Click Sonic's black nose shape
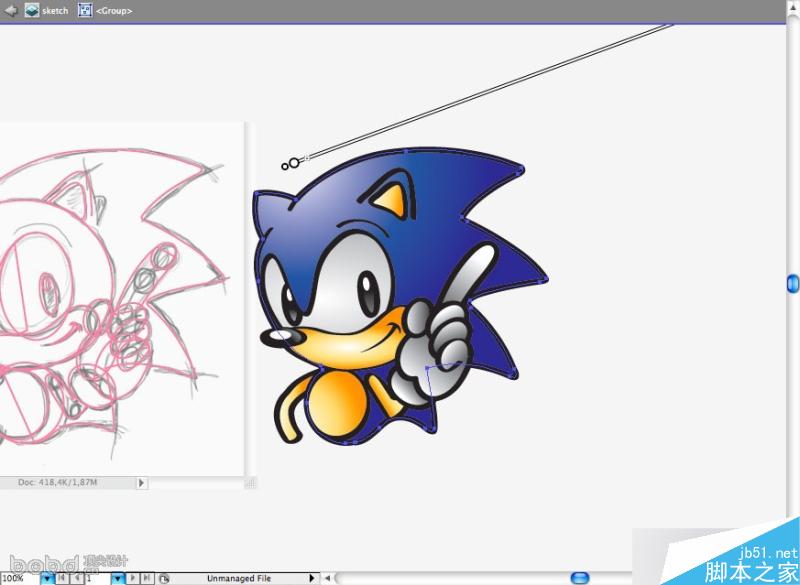Viewport: 800px width, 585px height. click(282, 336)
